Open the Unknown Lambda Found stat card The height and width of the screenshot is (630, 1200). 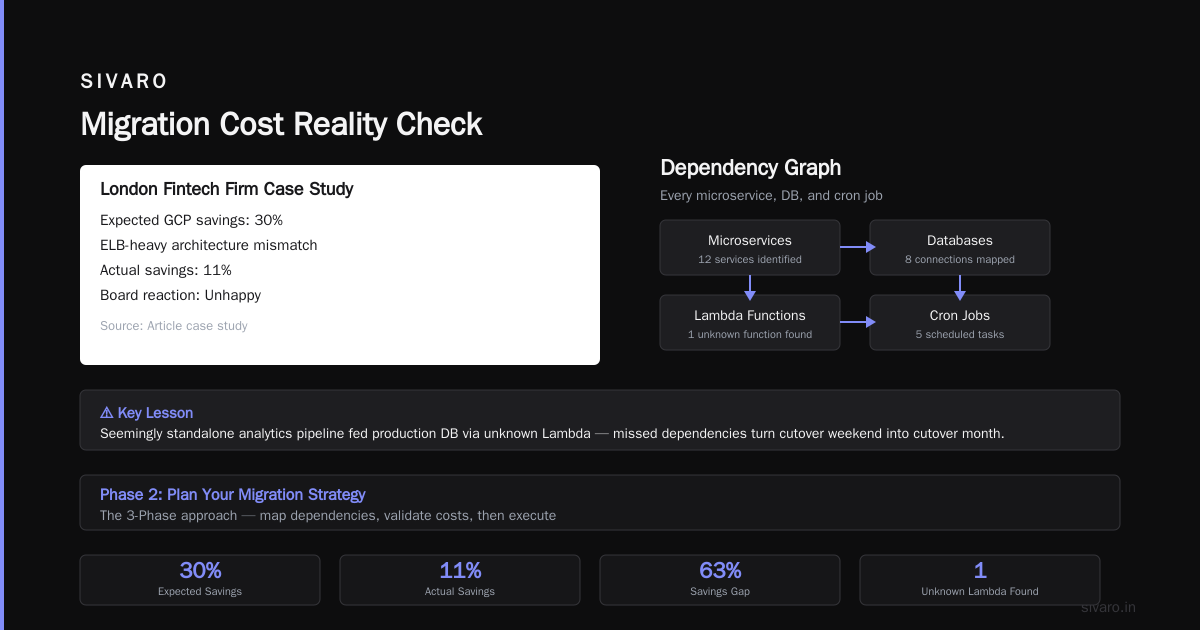[x=980, y=580]
